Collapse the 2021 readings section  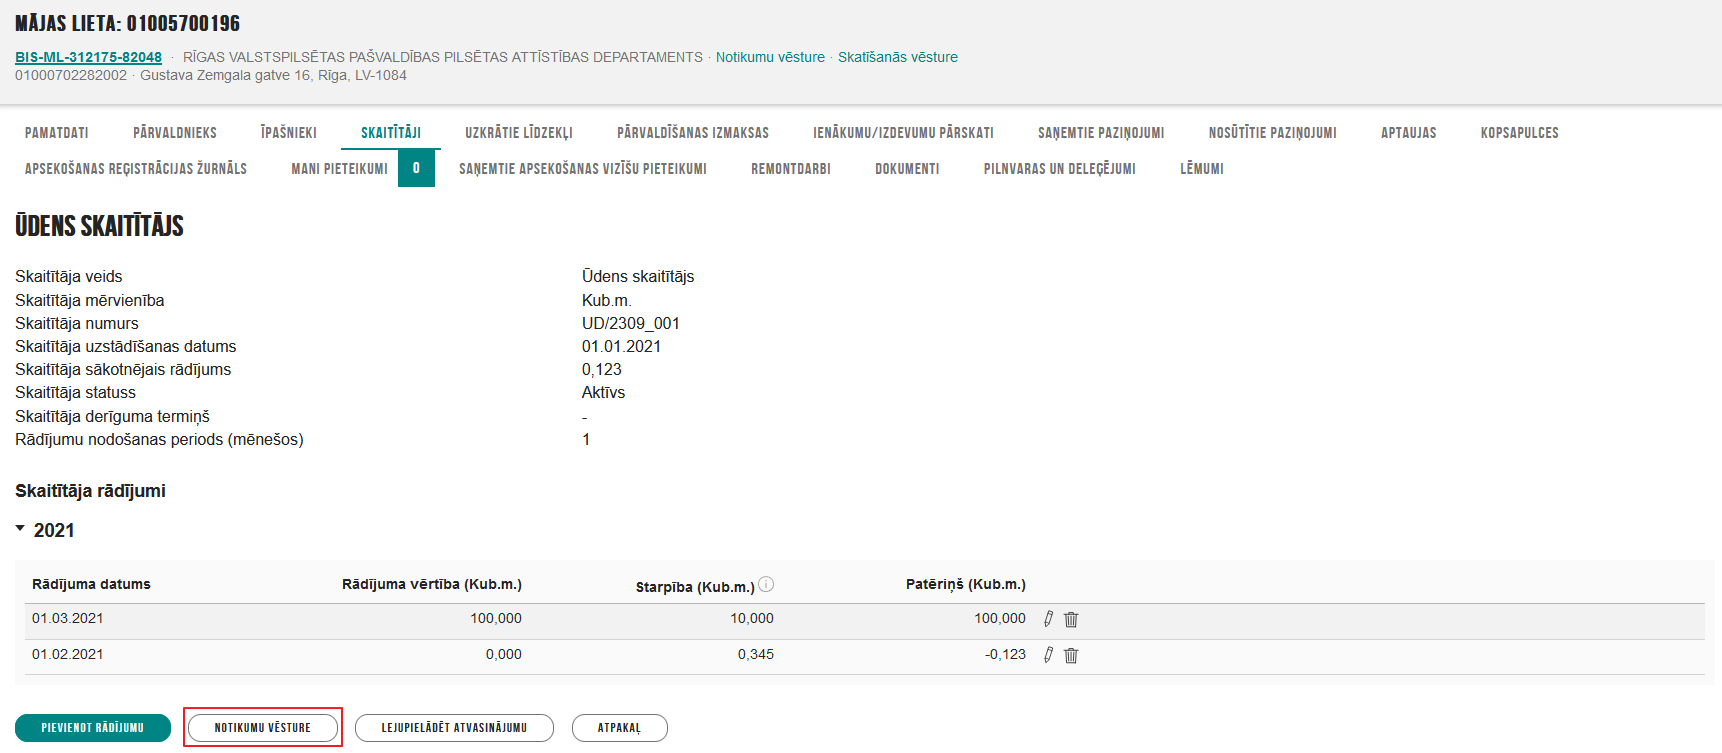[20, 528]
